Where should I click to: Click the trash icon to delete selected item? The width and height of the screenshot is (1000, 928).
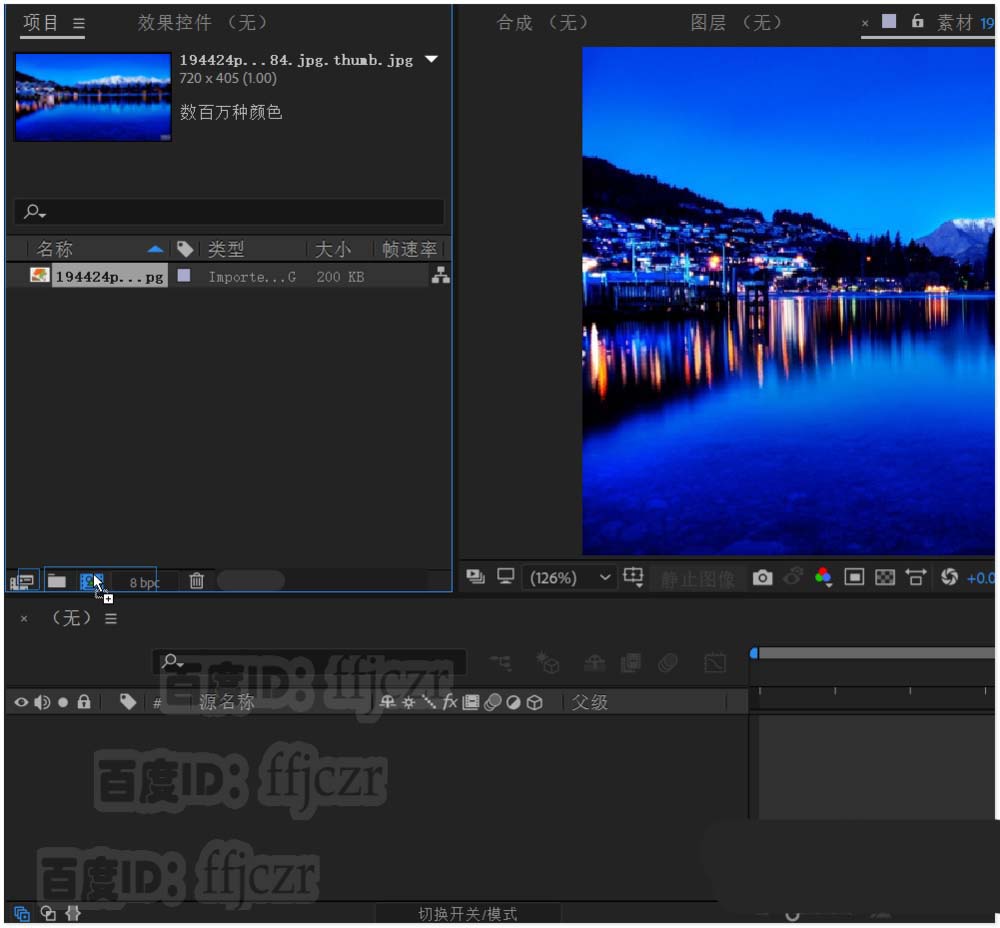point(196,581)
